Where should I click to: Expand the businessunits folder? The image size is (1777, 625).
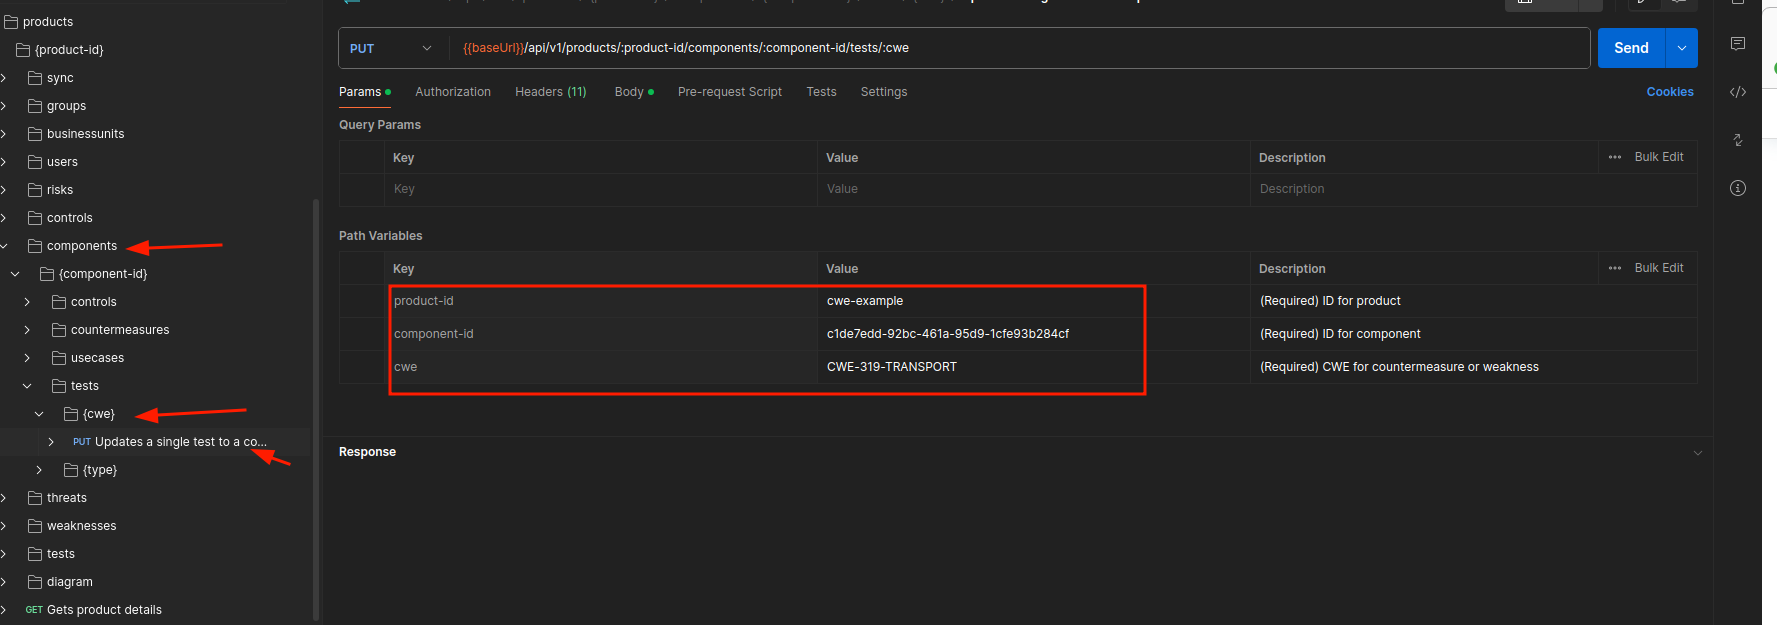[x=4, y=133]
